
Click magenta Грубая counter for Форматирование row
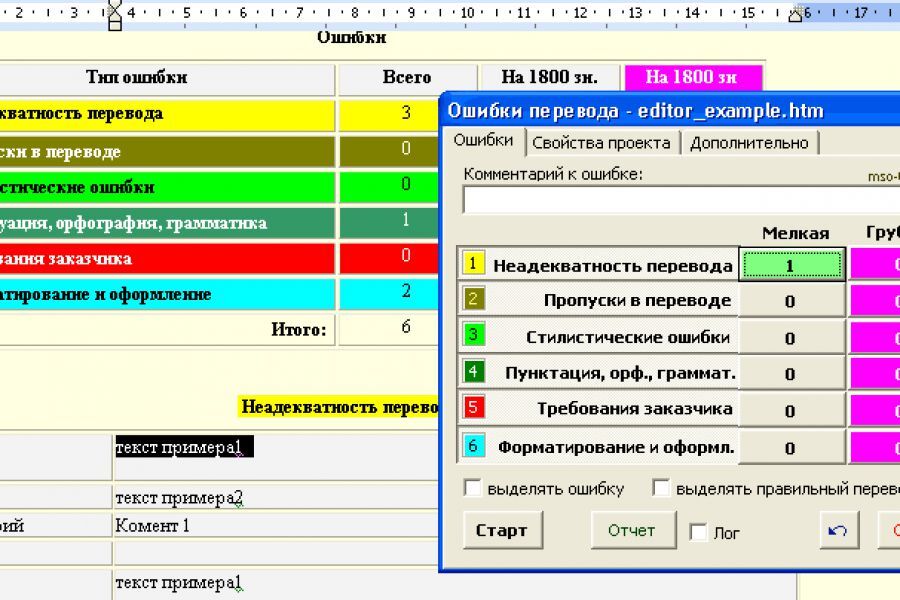(x=875, y=447)
